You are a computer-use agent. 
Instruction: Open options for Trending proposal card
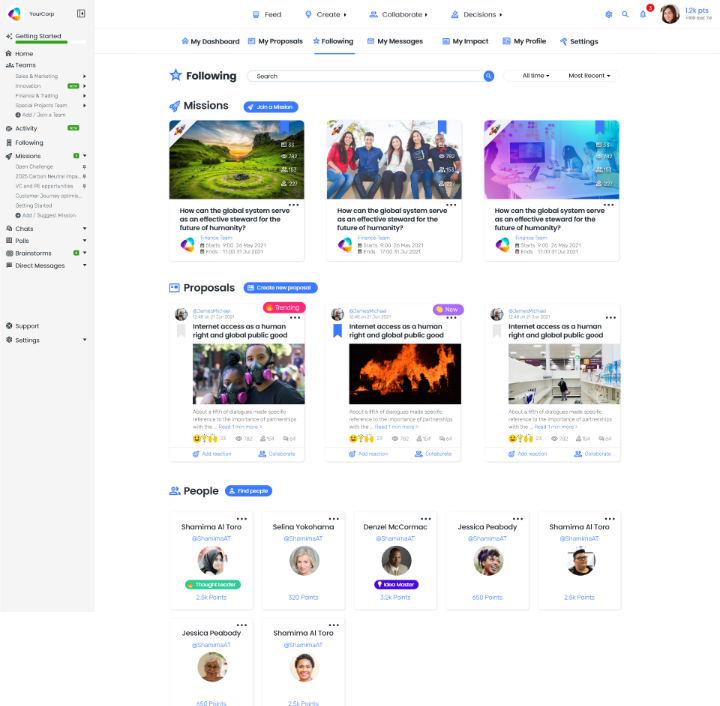click(295, 318)
